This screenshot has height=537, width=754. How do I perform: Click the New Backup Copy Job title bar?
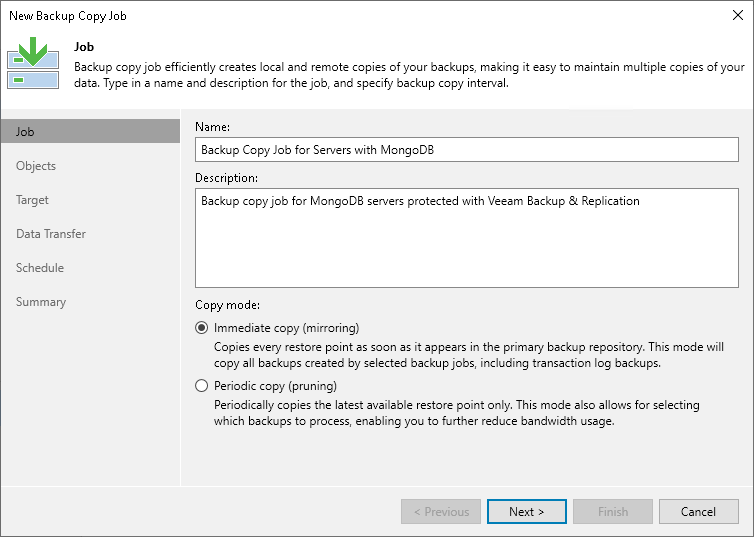[300, 16]
